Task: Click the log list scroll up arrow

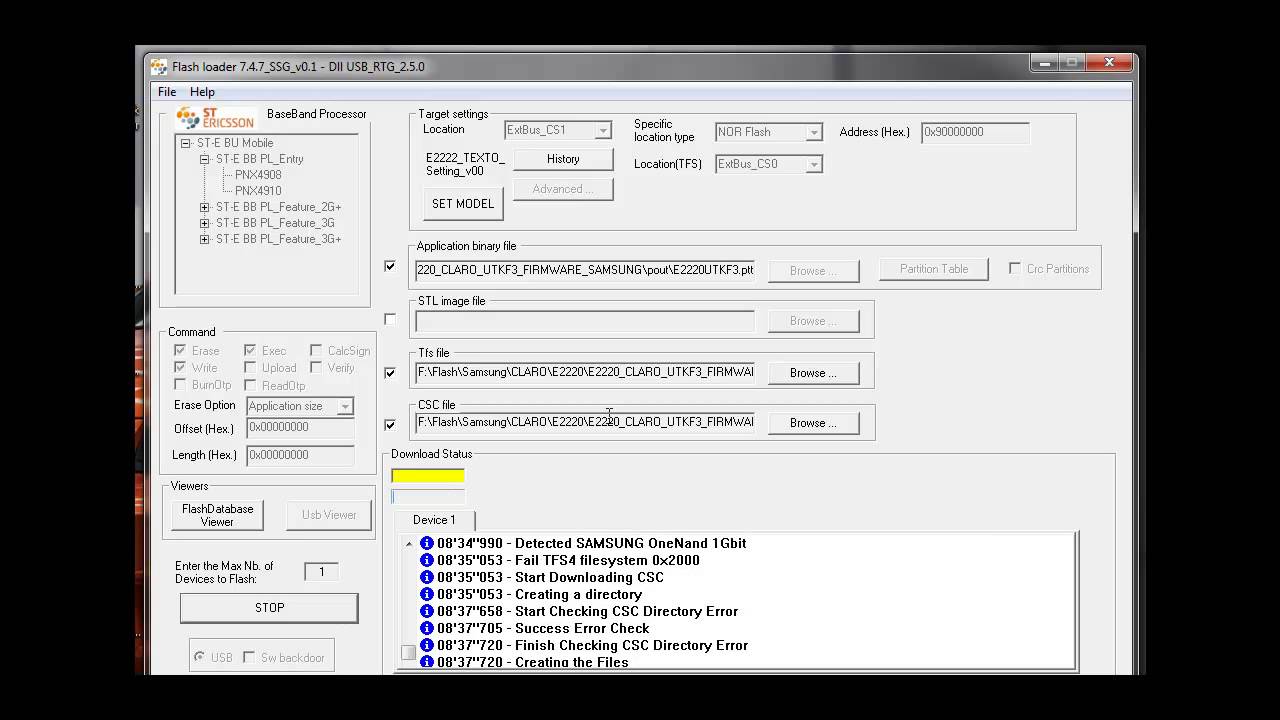Action: pos(408,544)
